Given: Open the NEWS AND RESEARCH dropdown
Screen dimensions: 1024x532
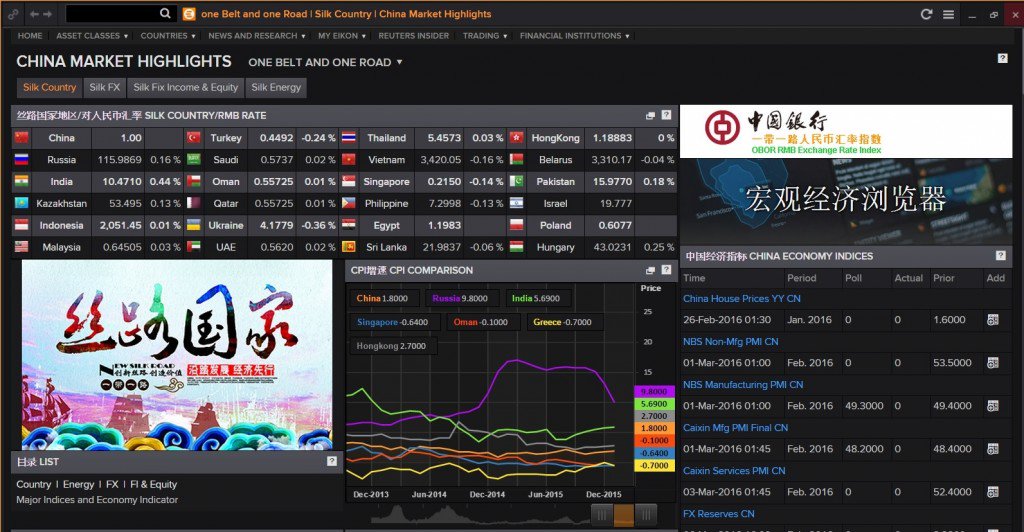Looking at the screenshot, I should [x=257, y=36].
